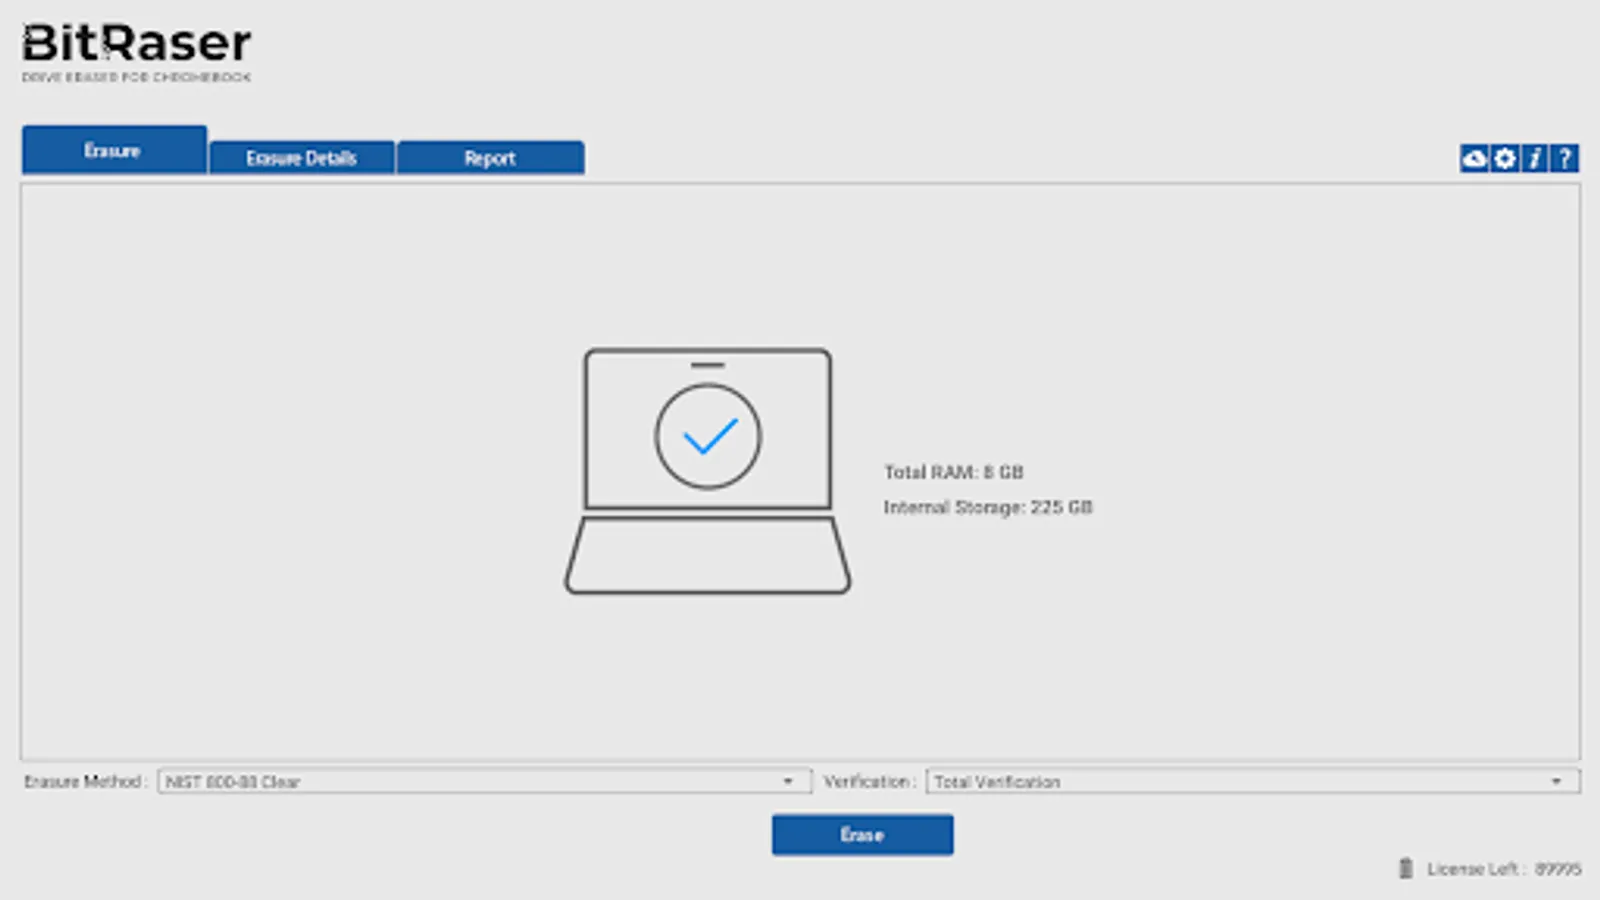Click the Erase button
The image size is (1600, 900).
(862, 834)
